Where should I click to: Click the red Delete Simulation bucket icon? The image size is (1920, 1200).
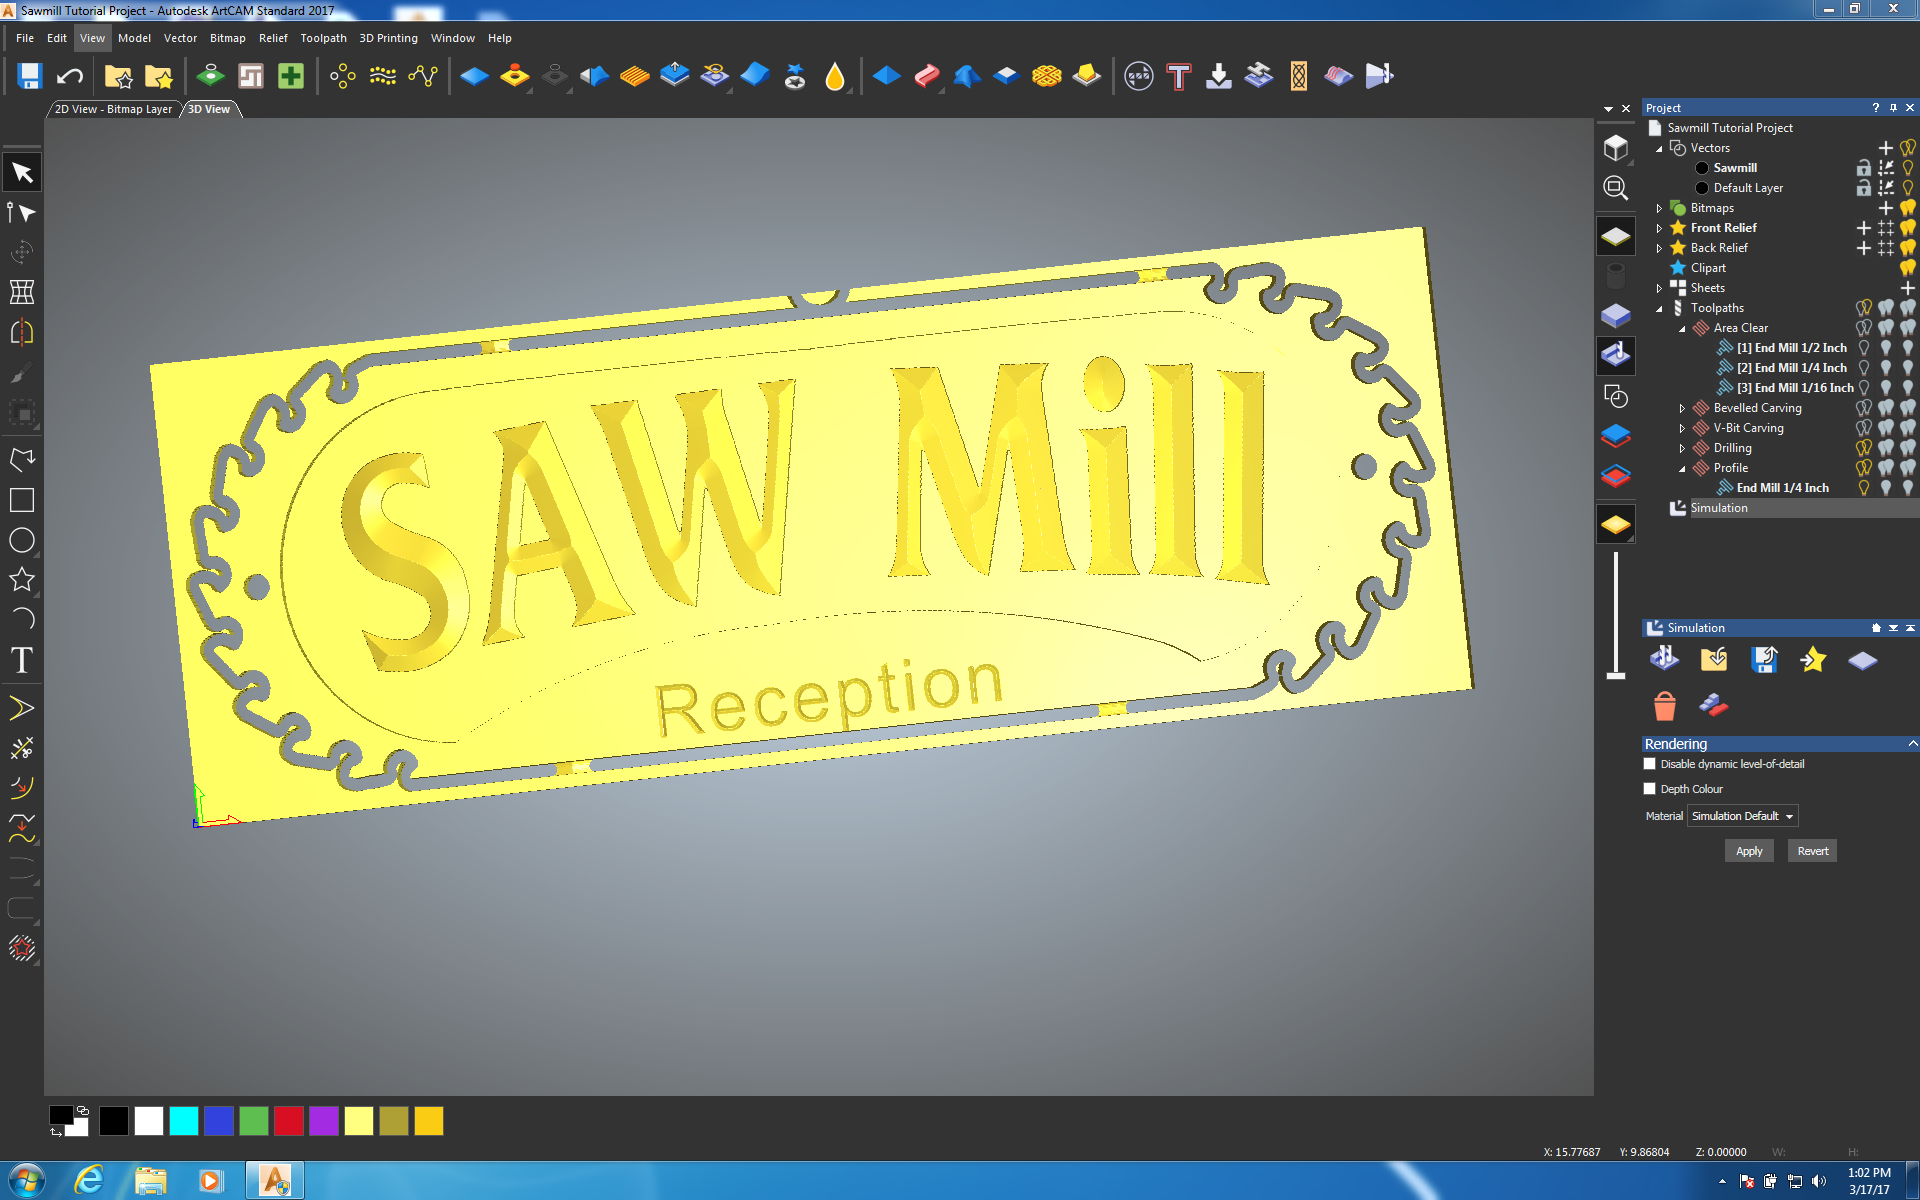[x=1664, y=706]
